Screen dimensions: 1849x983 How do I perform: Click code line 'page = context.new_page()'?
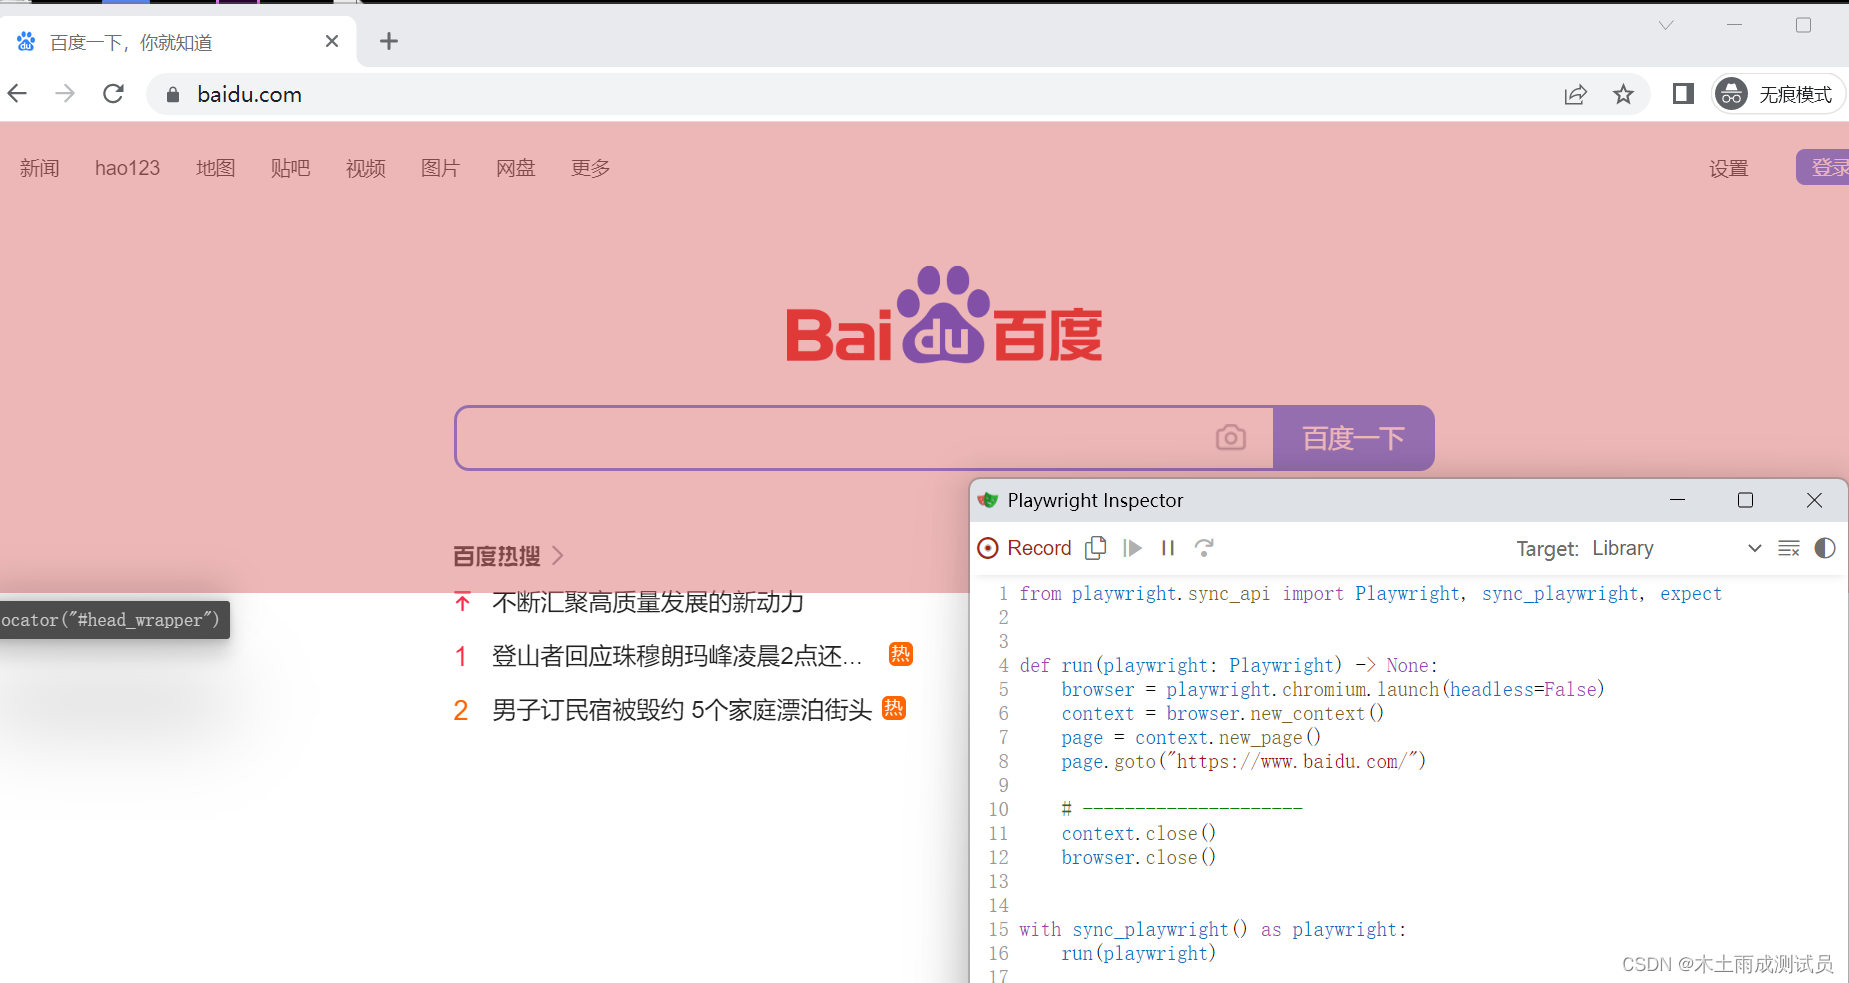[1192, 738]
